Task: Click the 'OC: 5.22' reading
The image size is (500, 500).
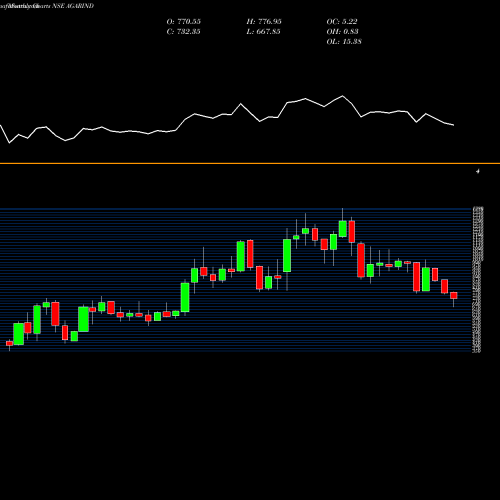Action: click(342, 22)
